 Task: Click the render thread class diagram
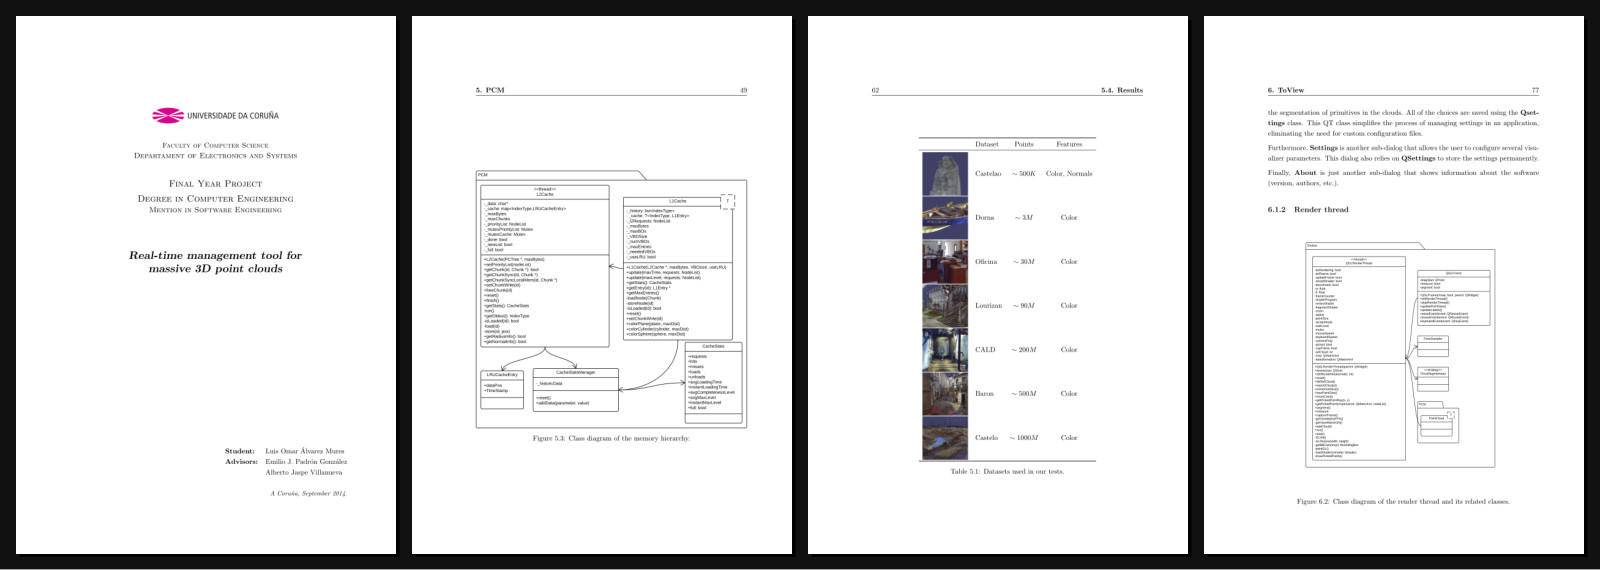tap(1401, 356)
